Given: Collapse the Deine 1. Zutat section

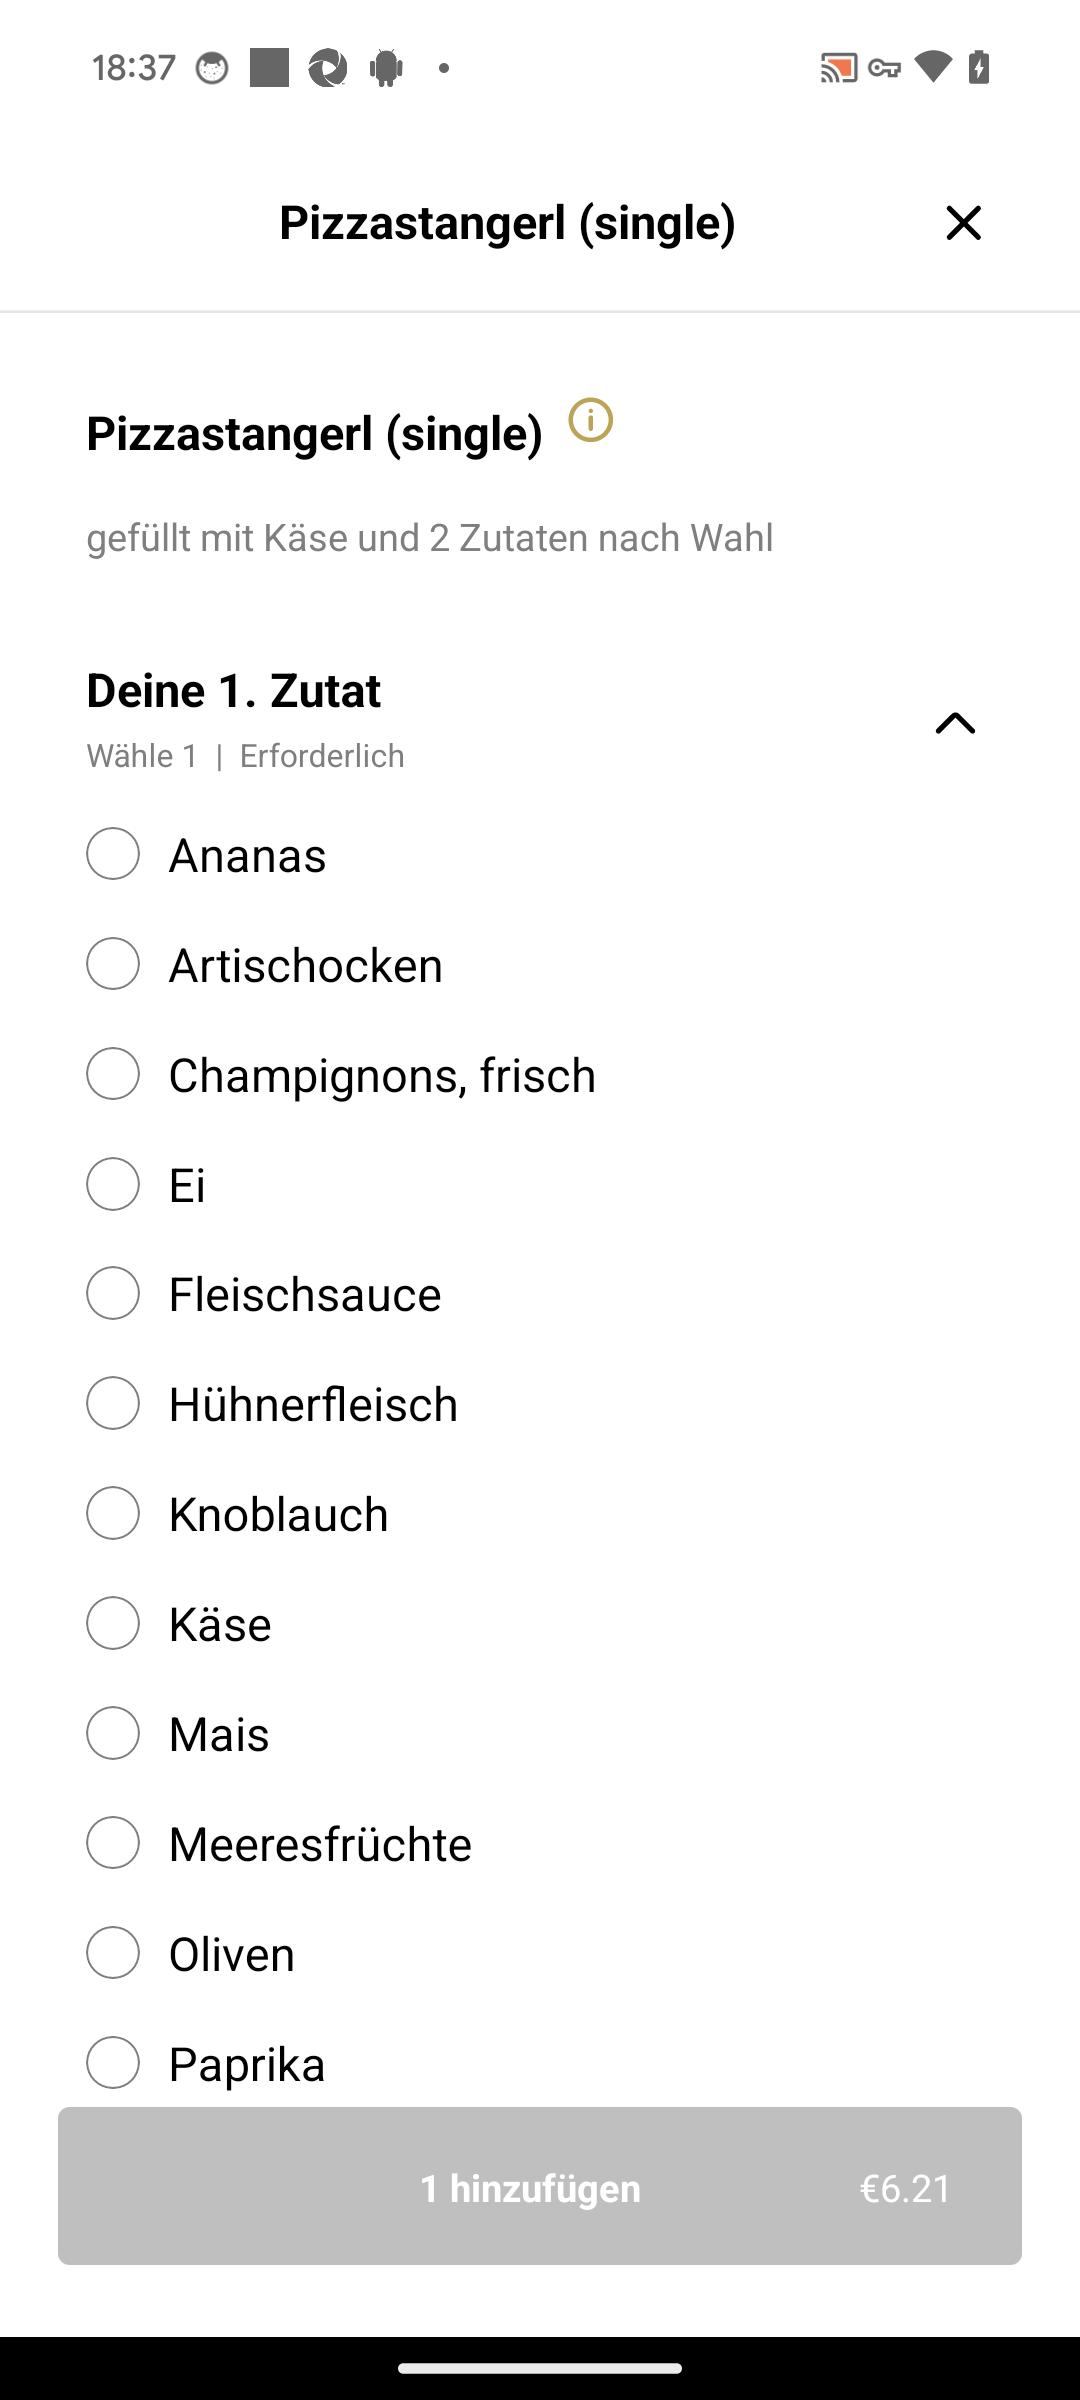Looking at the screenshot, I should [955, 723].
